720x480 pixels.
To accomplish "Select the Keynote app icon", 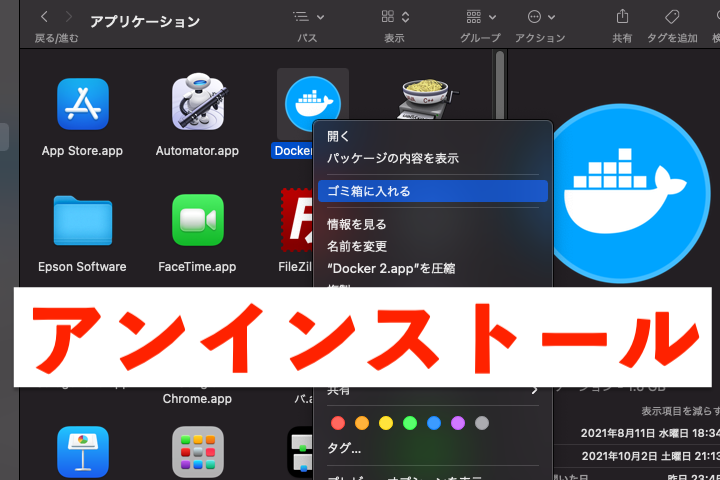I will (x=83, y=452).
